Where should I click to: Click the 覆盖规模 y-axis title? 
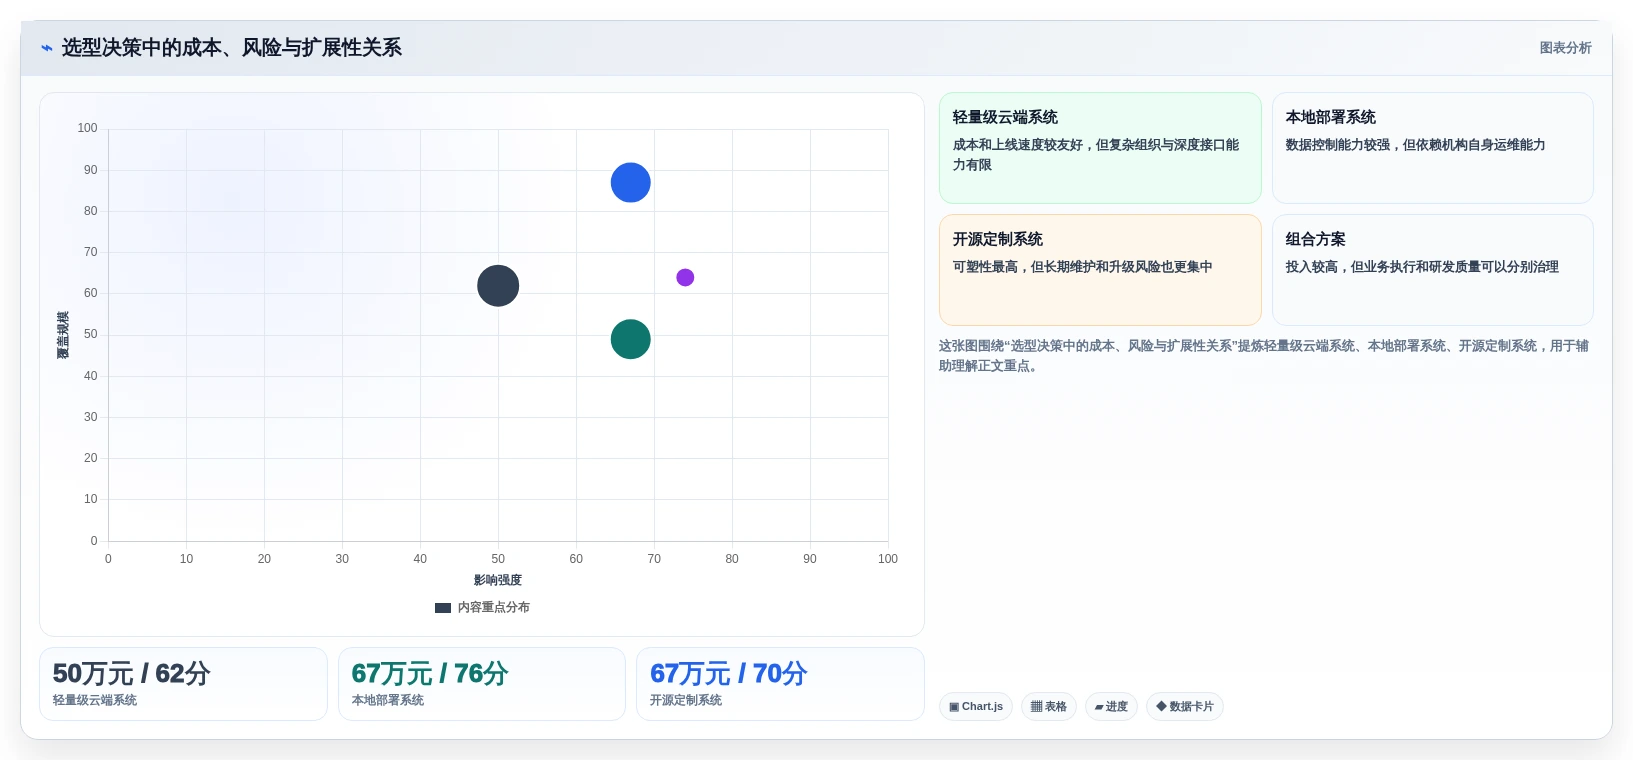pyautogui.click(x=63, y=335)
